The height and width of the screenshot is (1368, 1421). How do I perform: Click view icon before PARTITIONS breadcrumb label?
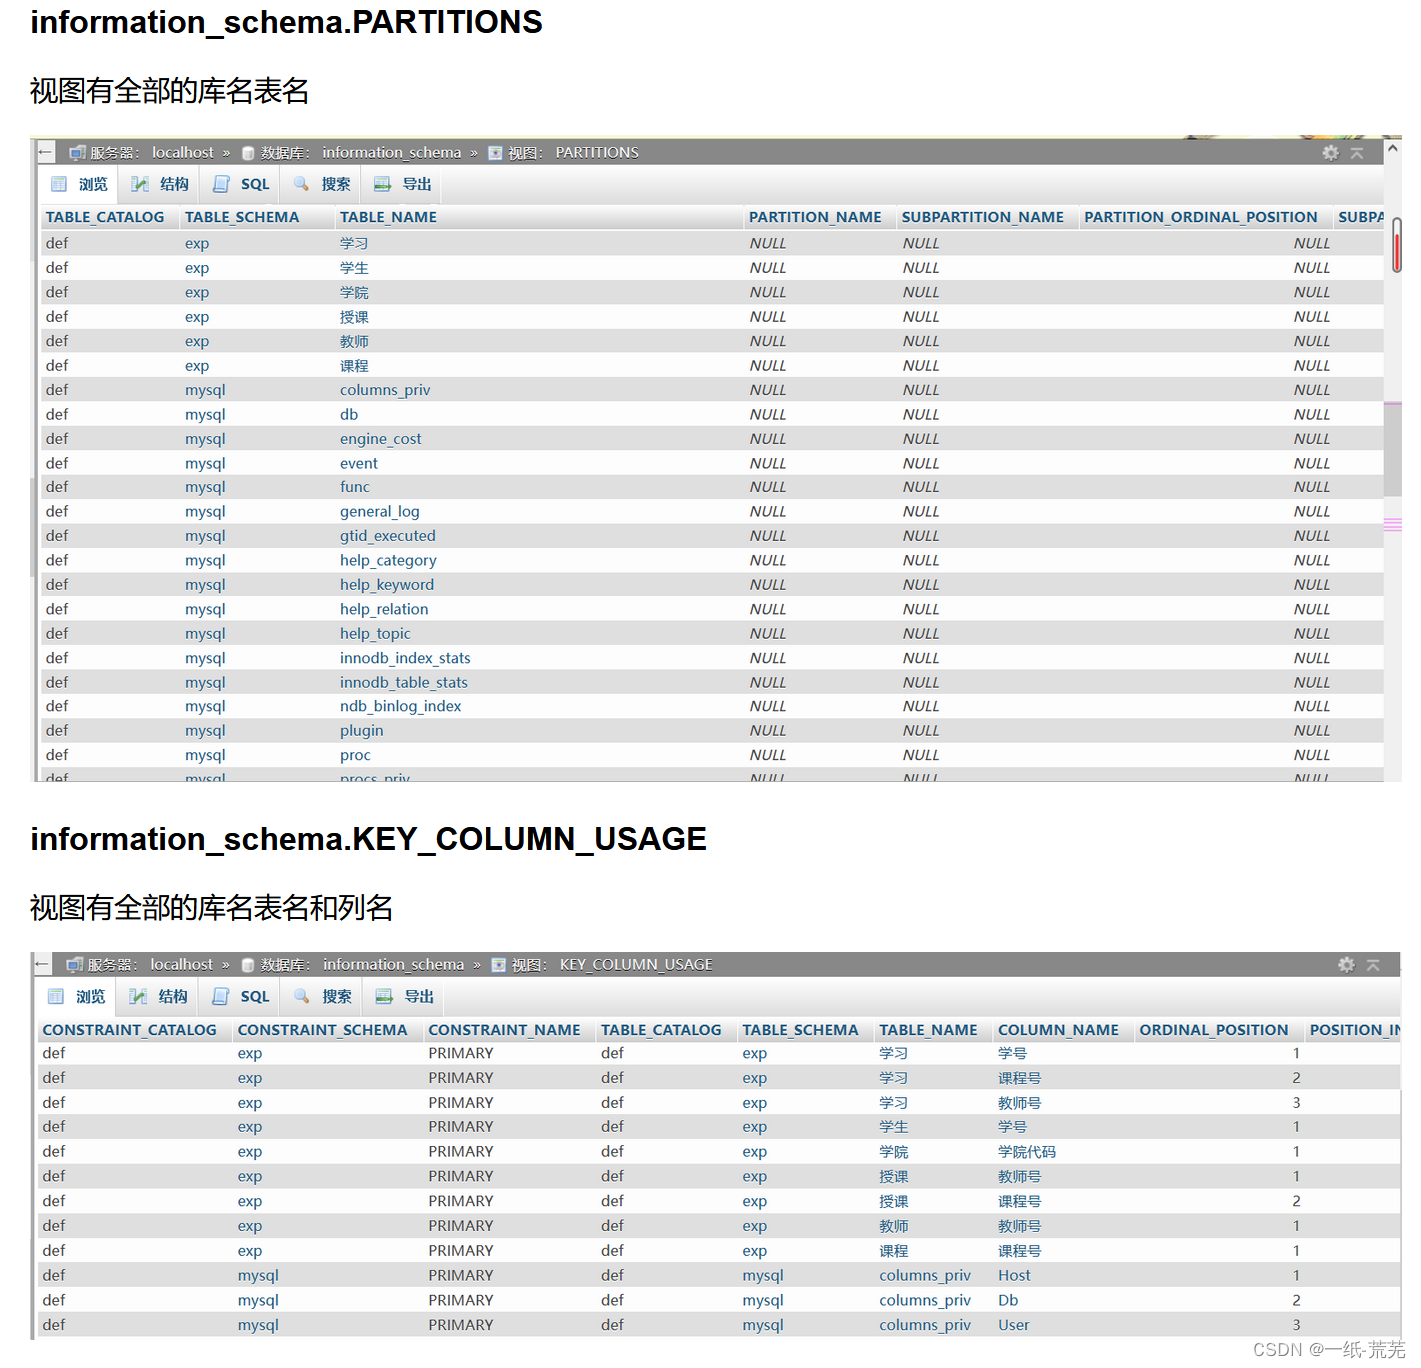(x=495, y=153)
